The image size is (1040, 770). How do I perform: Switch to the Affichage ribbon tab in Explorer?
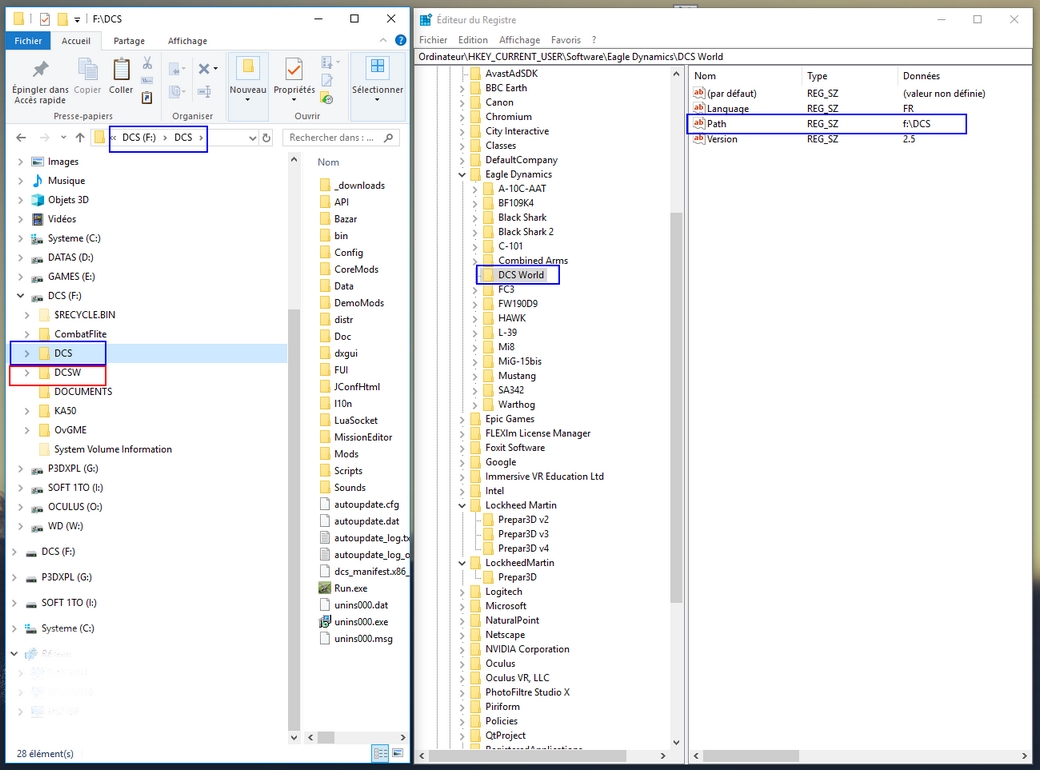pyautogui.click(x=187, y=40)
